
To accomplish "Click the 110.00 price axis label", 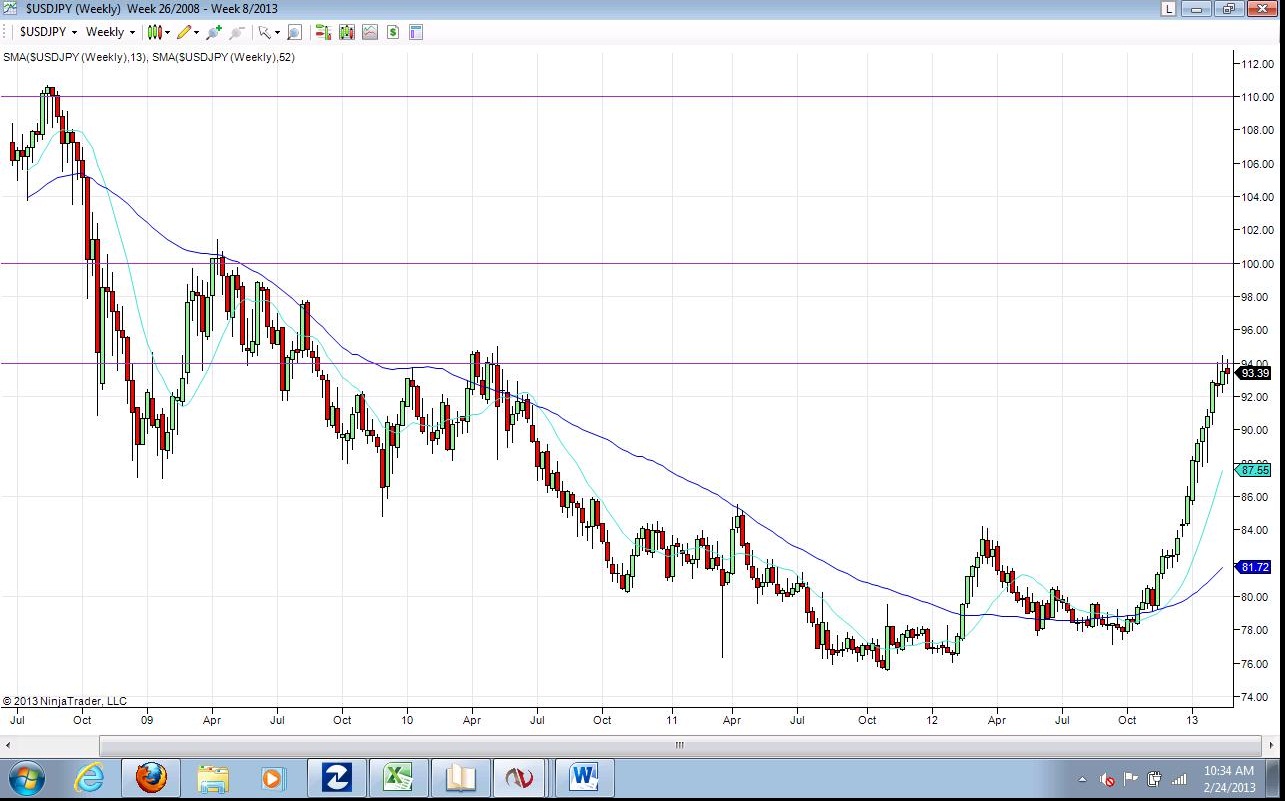I will click(x=1258, y=97).
